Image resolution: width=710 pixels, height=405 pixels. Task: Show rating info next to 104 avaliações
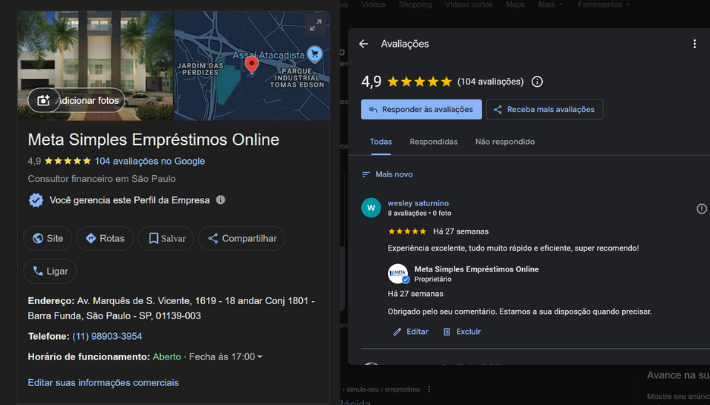537,82
